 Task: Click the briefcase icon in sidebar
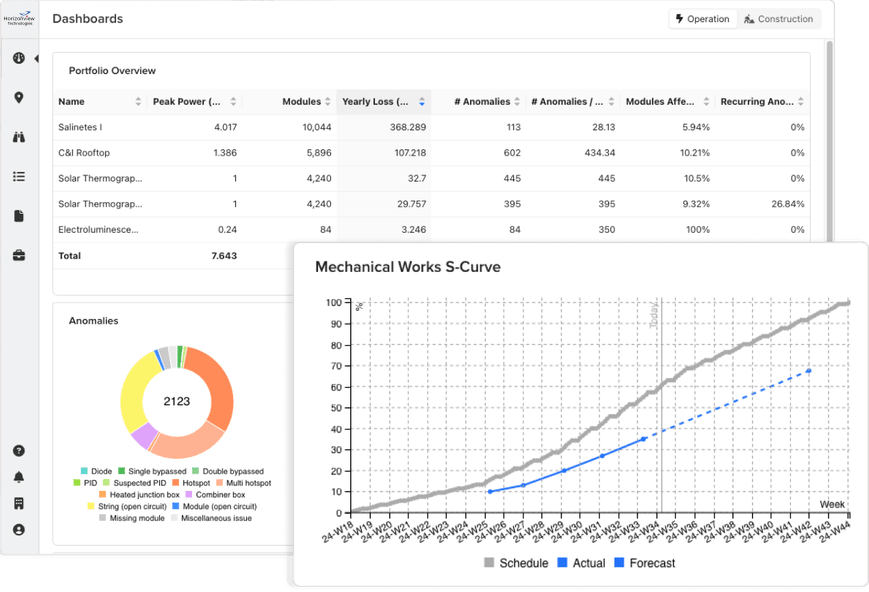(19, 256)
